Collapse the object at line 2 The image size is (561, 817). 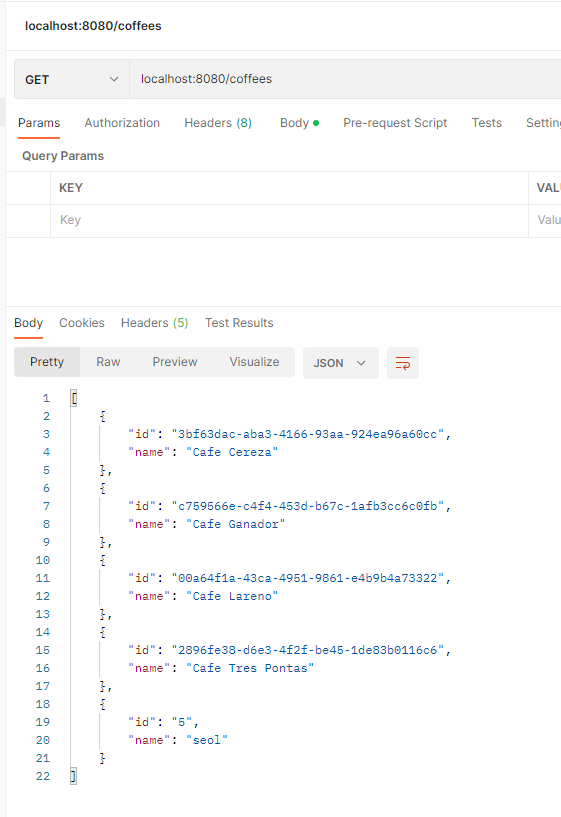[103, 416]
